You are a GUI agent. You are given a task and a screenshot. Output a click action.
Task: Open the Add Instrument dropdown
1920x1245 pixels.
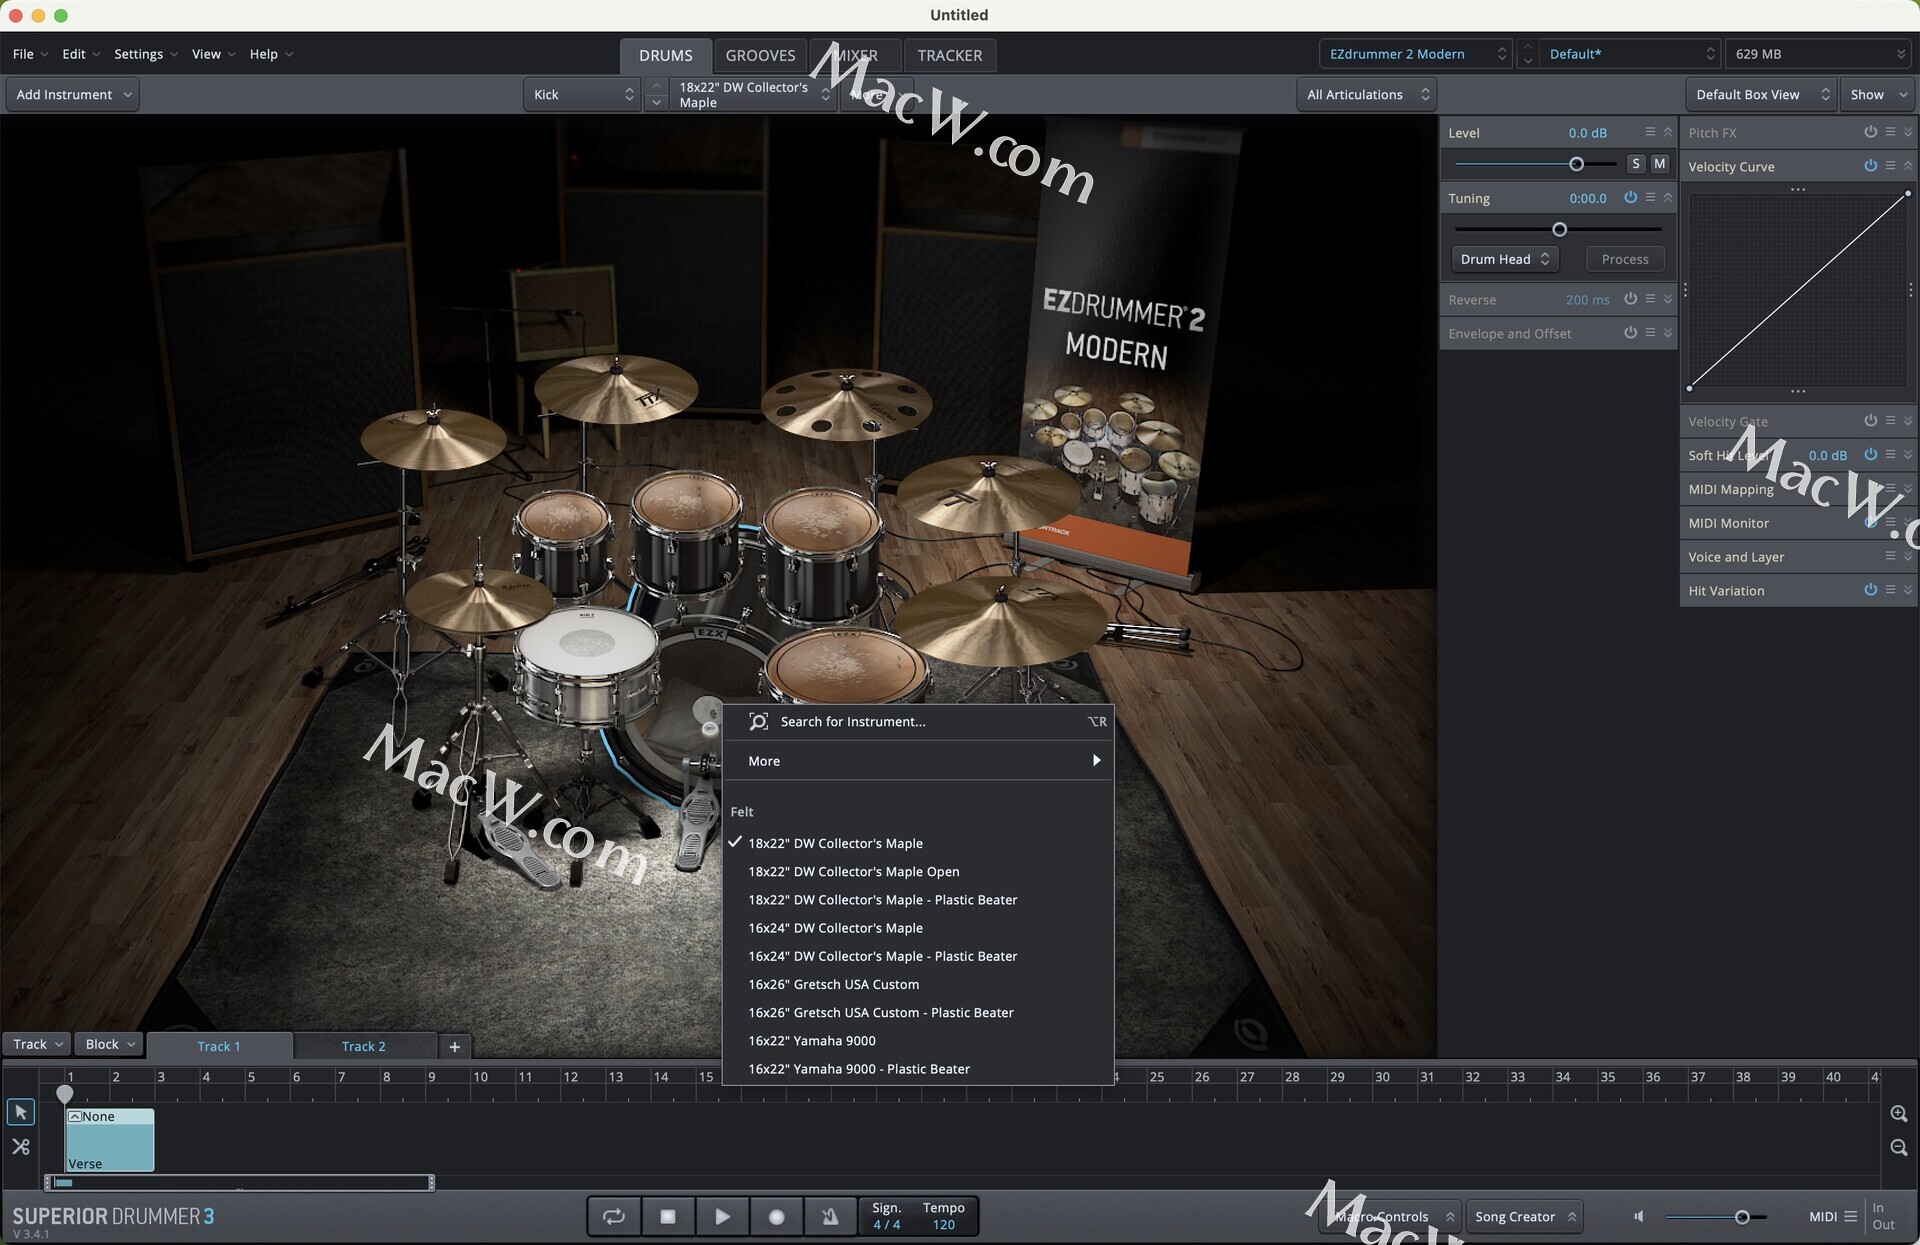[73, 94]
